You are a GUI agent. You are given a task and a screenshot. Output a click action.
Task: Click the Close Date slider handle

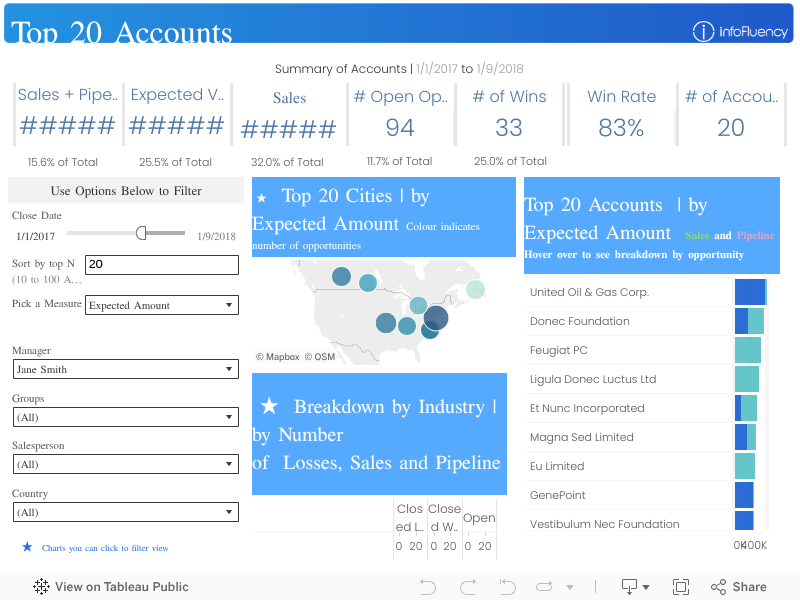click(141, 233)
